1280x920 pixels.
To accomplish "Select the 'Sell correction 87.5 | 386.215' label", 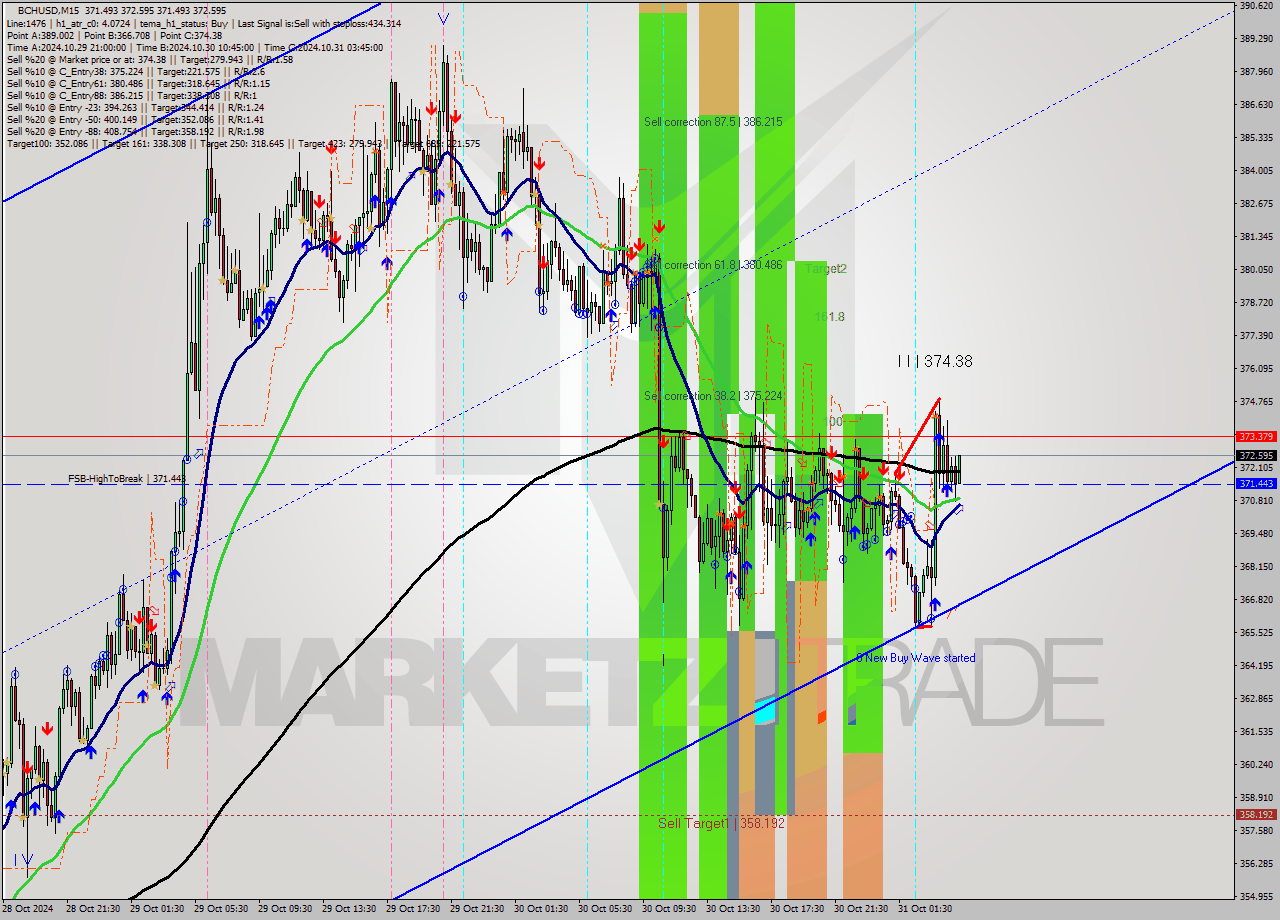I will (713, 121).
